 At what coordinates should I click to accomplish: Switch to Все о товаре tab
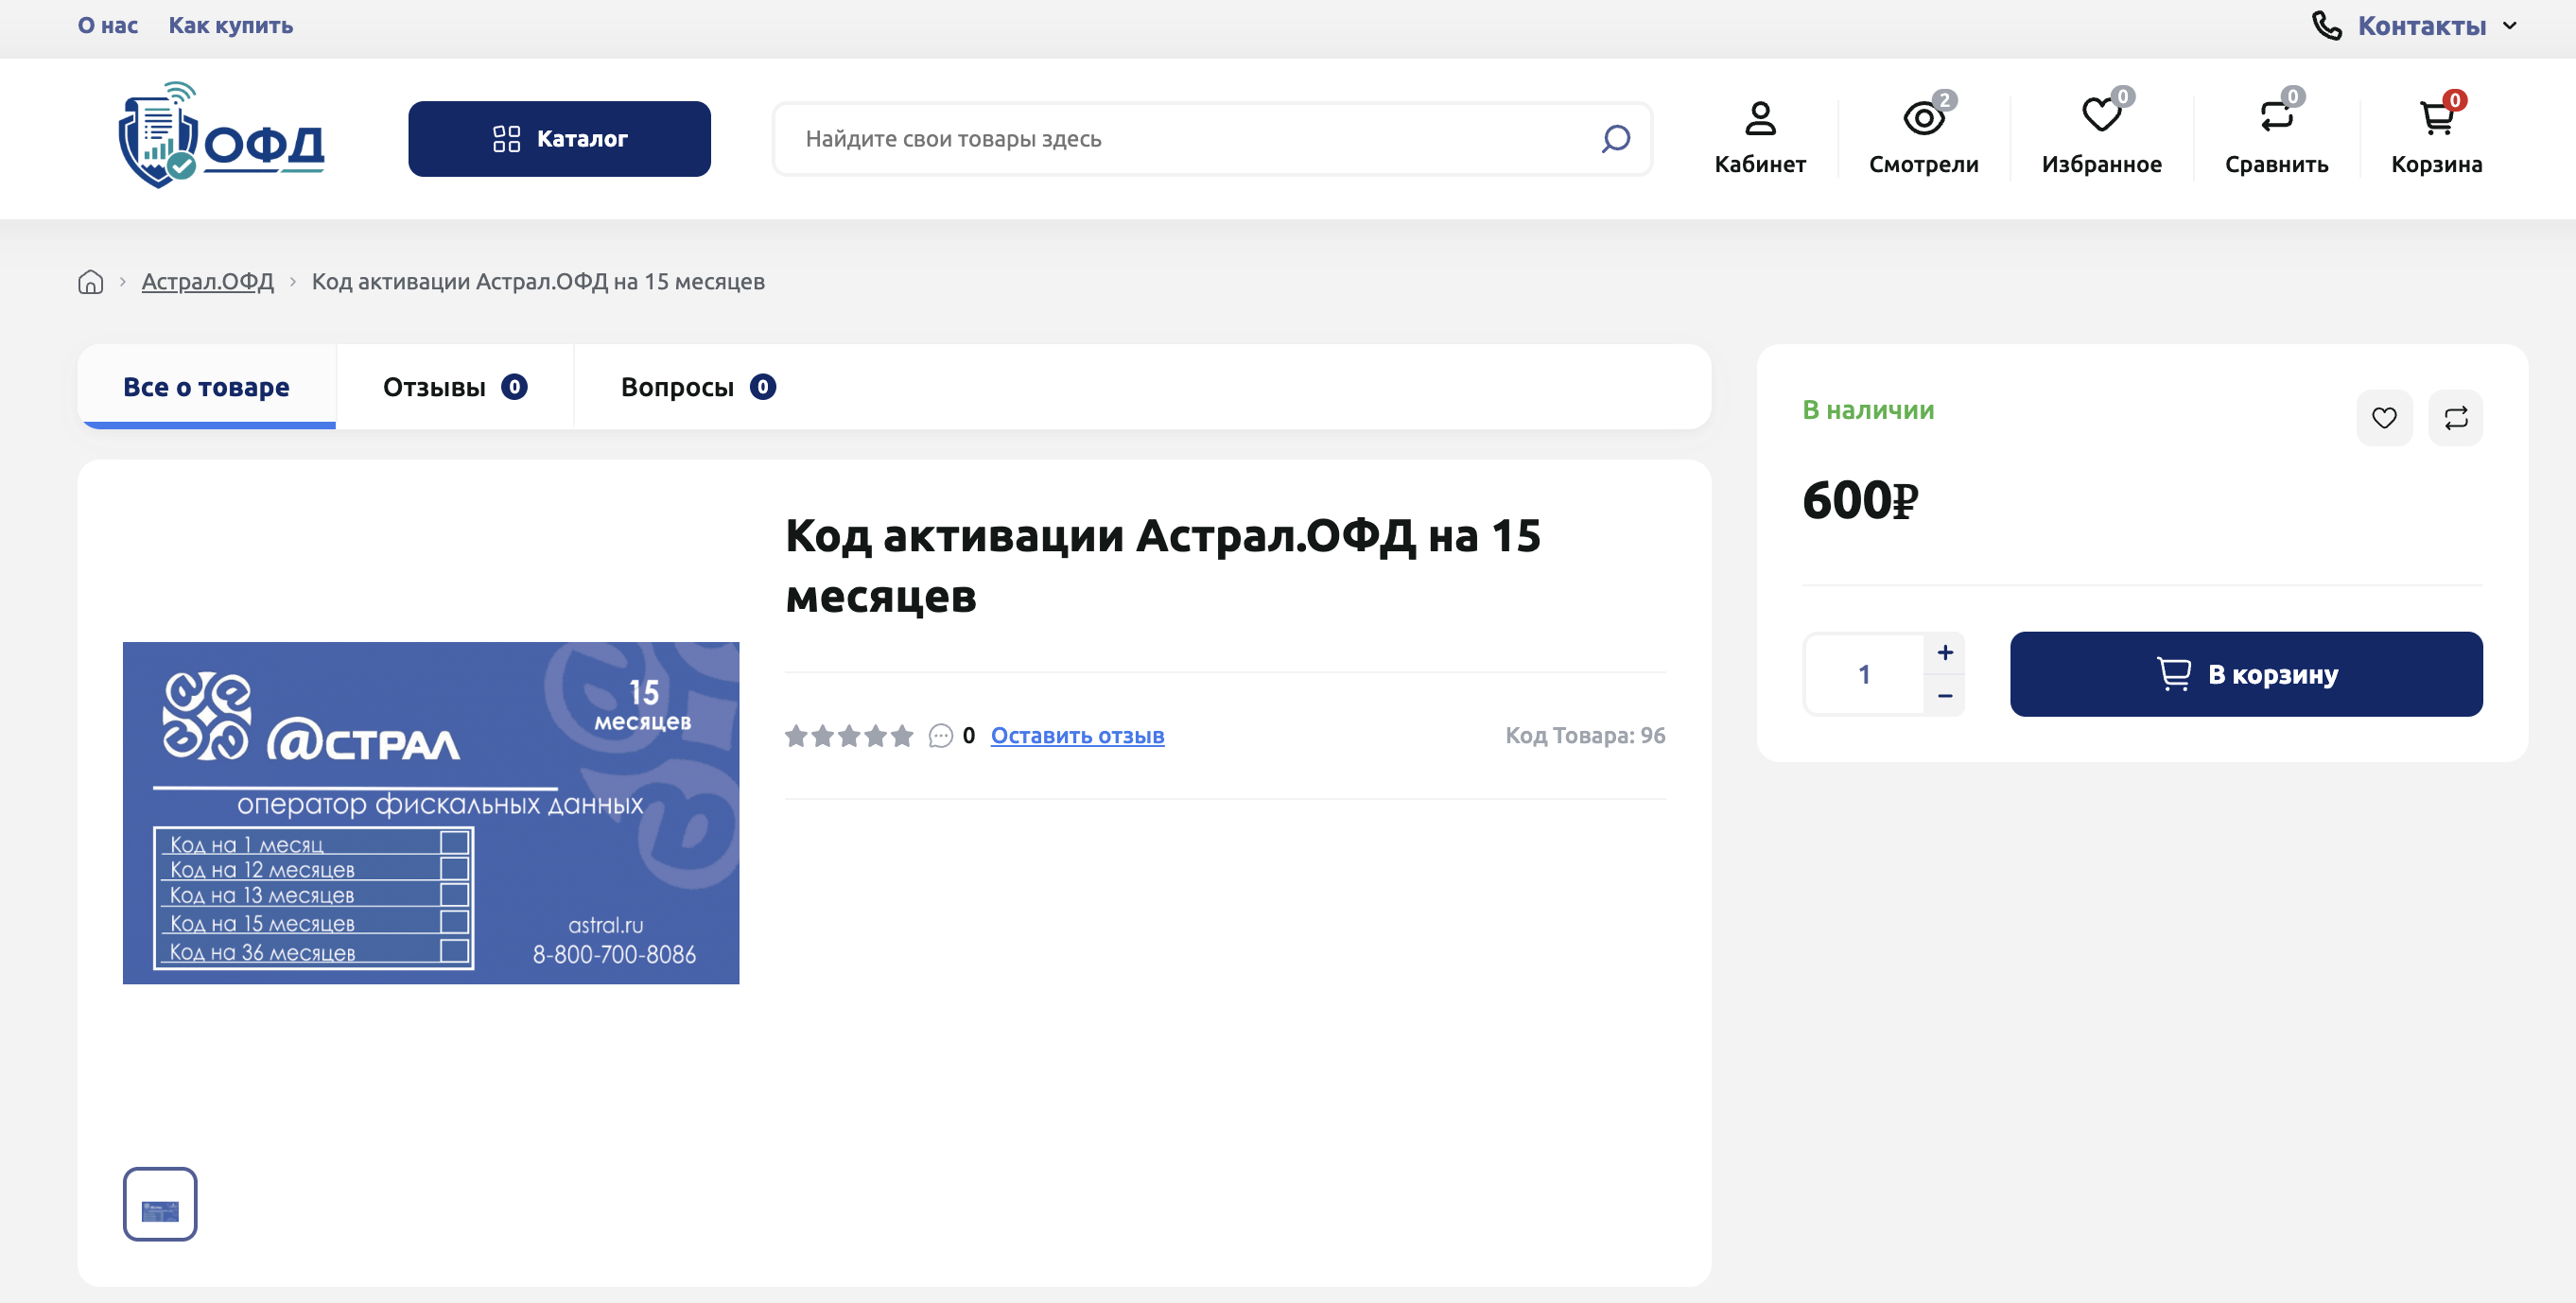(x=206, y=387)
